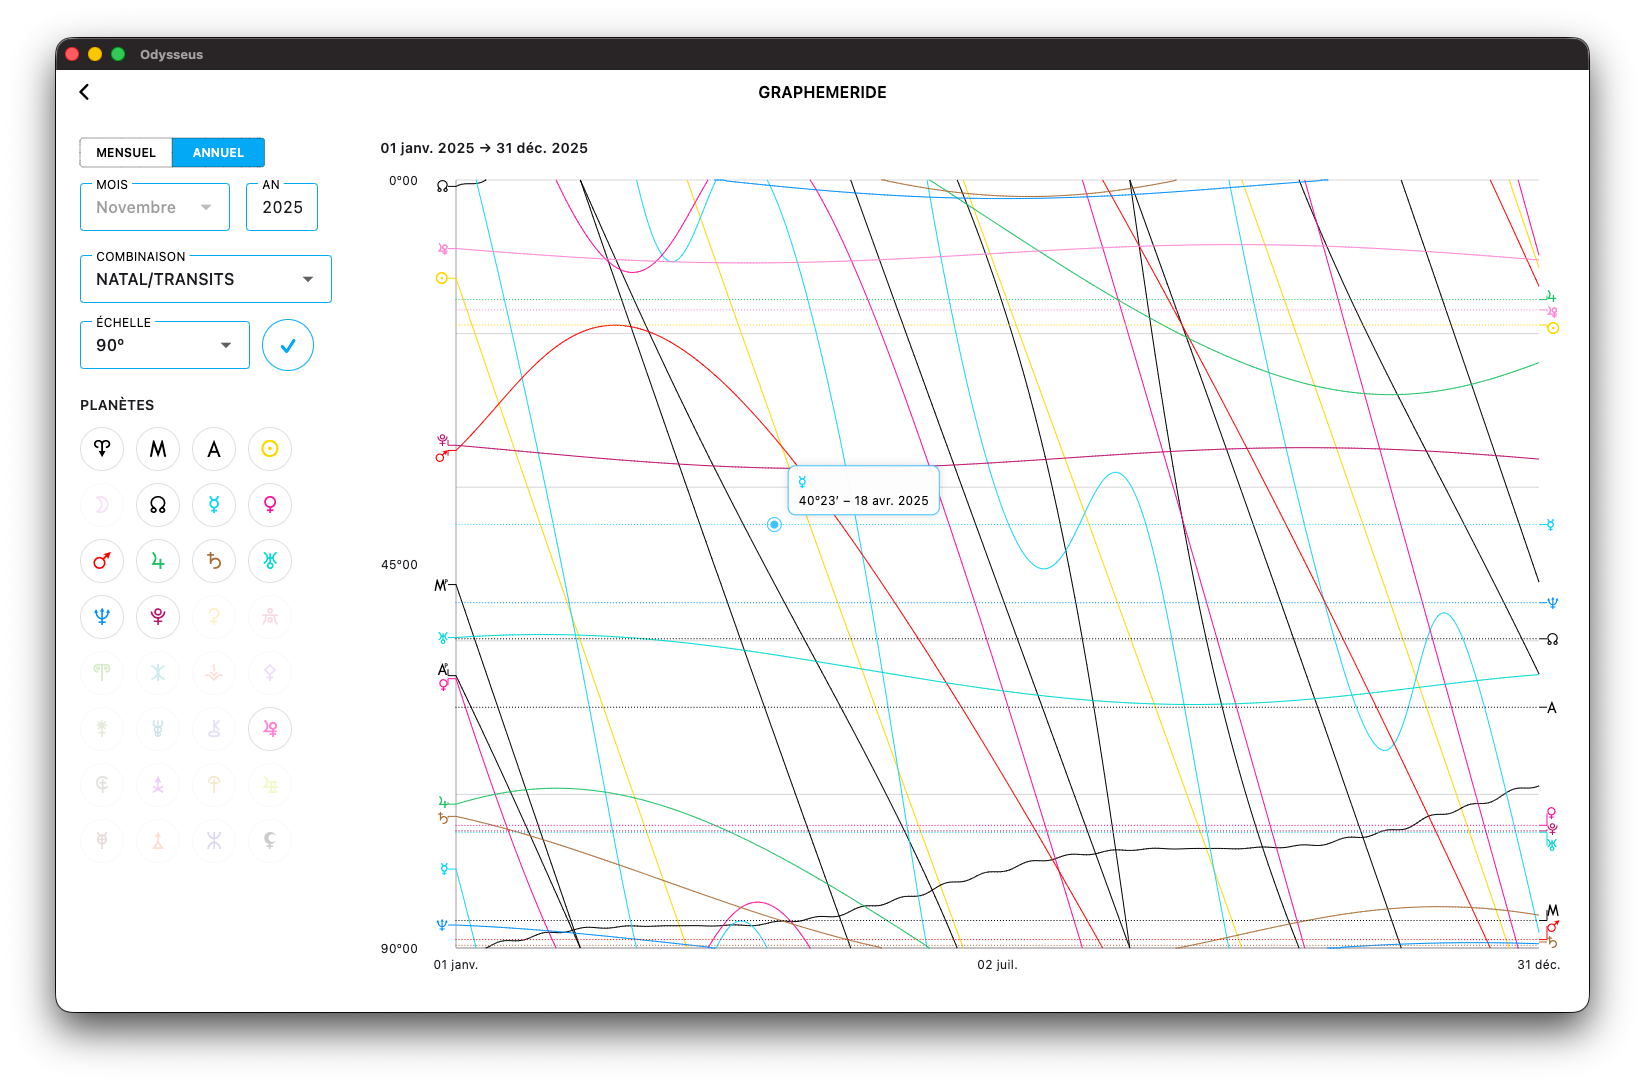Toggle the Aries point symbol
1645x1086 pixels.
coord(102,449)
